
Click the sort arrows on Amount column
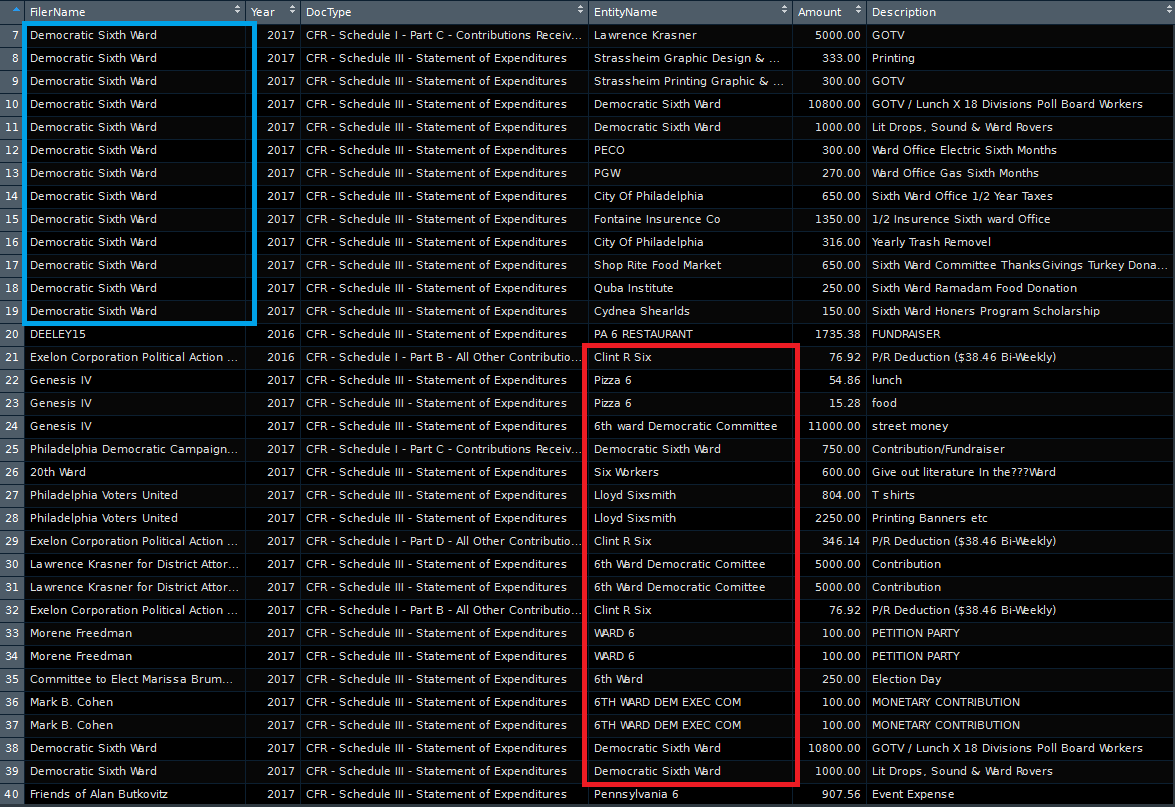pos(857,12)
